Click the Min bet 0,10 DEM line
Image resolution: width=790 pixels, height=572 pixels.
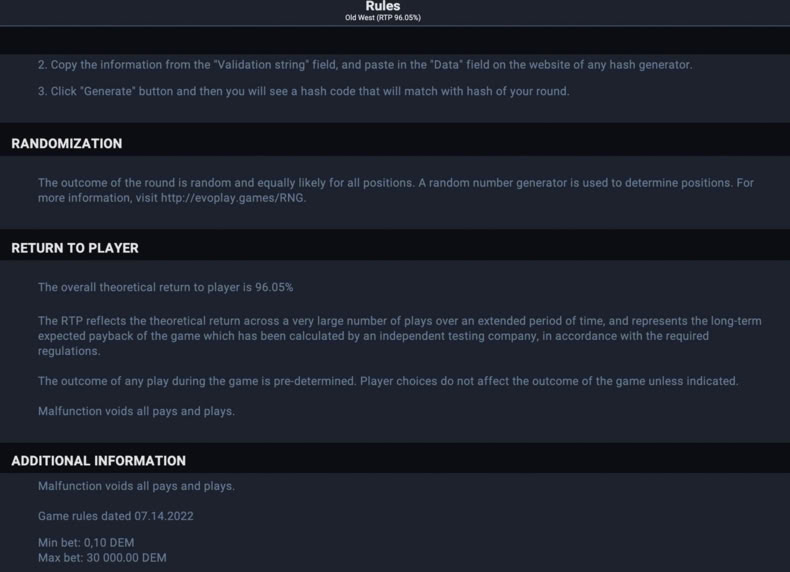86,543
